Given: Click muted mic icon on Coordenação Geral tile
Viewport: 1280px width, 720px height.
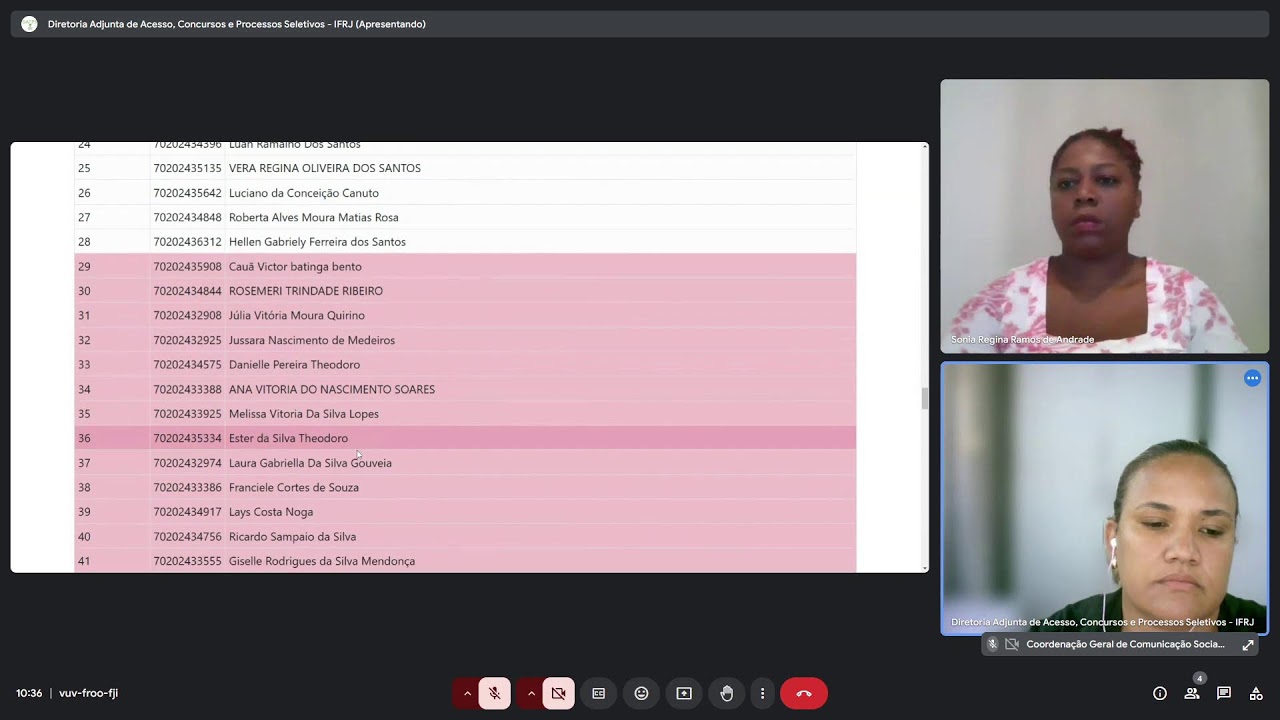Looking at the screenshot, I should 993,645.
